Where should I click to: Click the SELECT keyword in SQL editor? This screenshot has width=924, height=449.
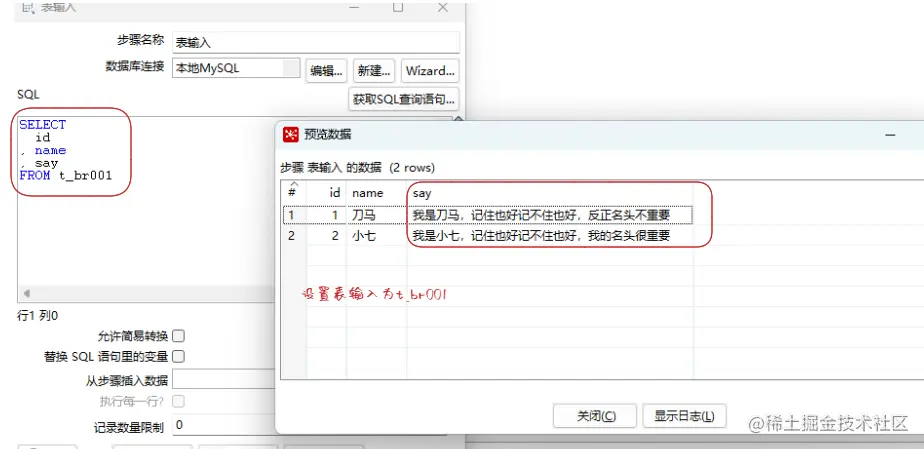[42, 125]
